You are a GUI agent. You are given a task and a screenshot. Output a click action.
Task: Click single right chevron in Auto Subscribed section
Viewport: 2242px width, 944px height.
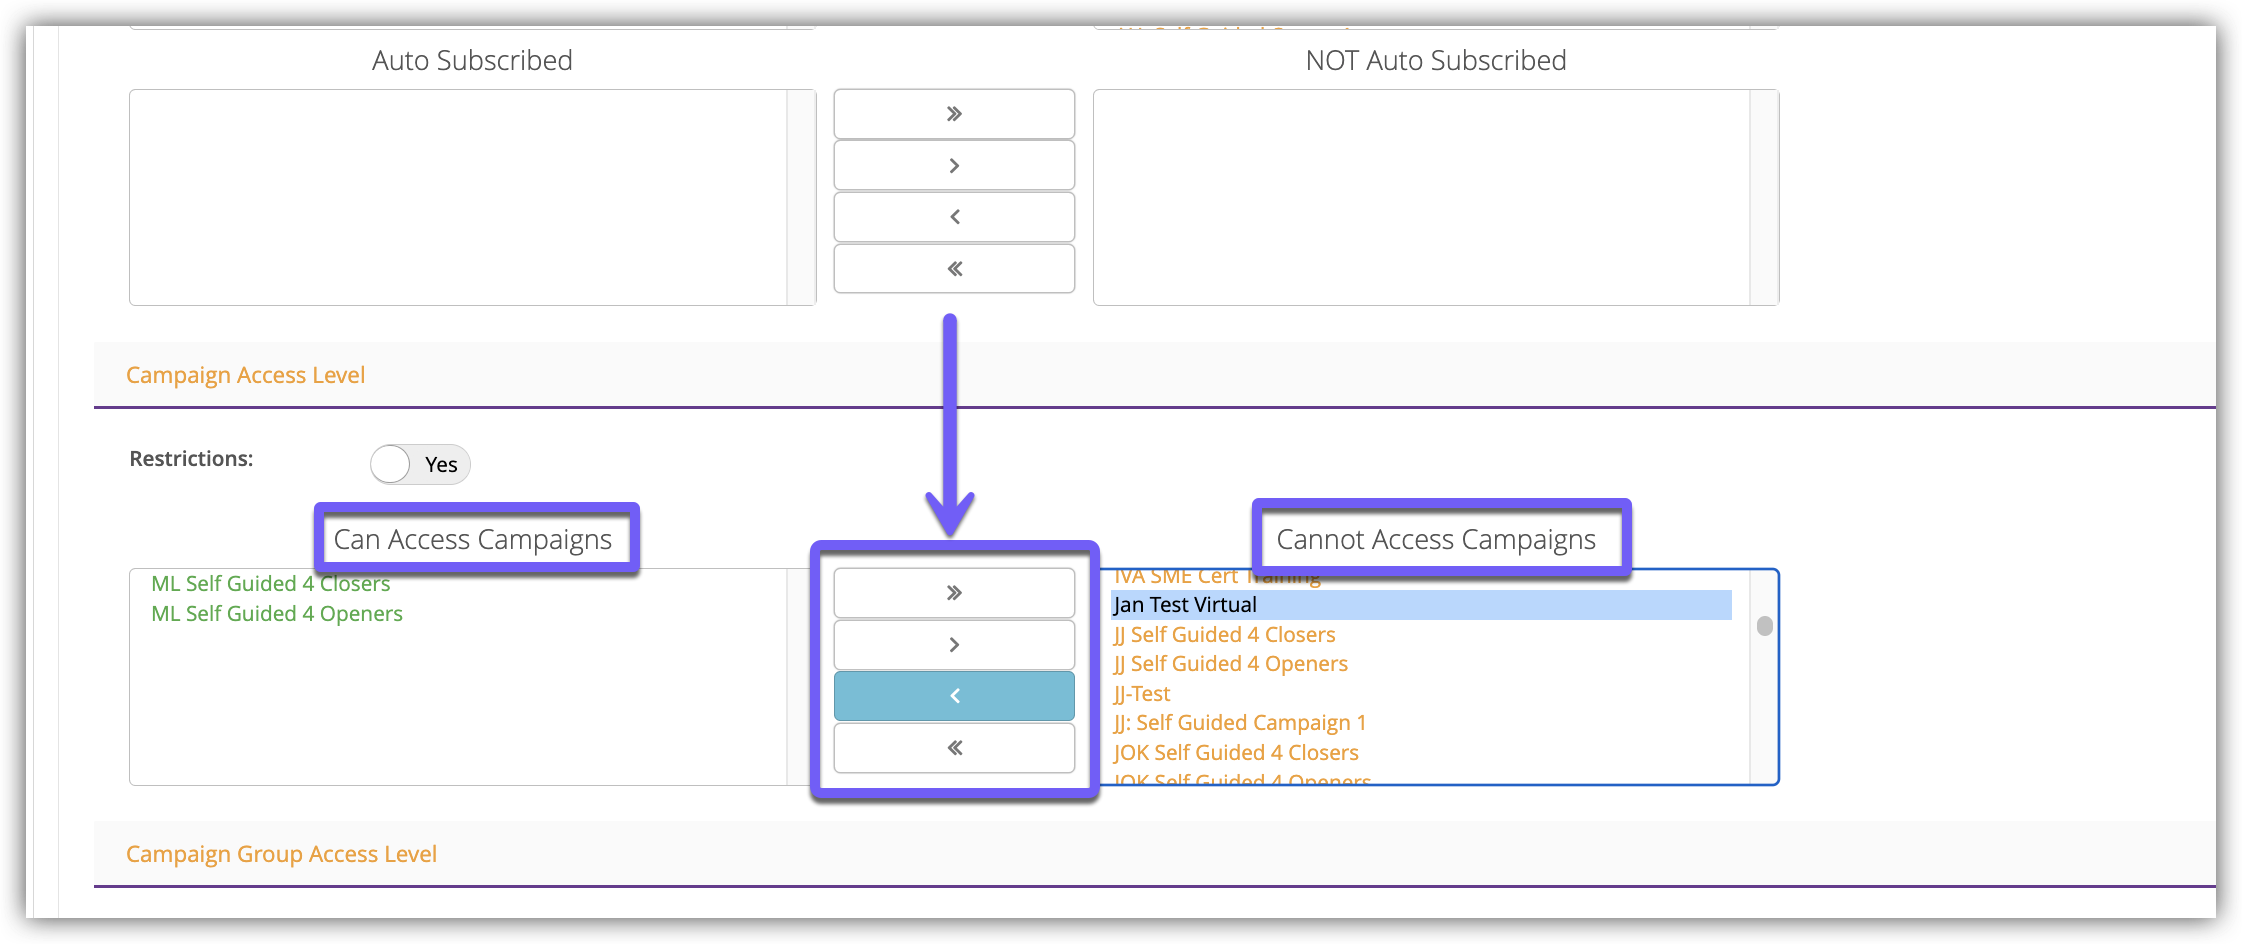point(954,166)
